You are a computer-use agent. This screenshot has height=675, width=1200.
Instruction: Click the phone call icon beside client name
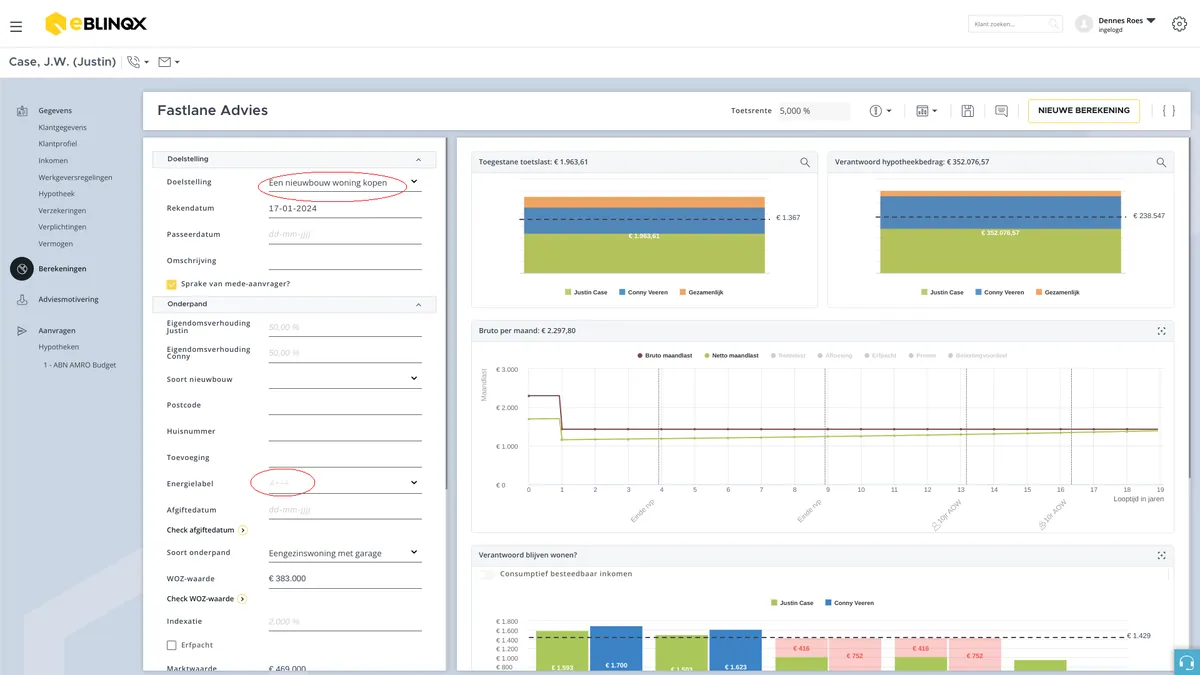[x=134, y=62]
